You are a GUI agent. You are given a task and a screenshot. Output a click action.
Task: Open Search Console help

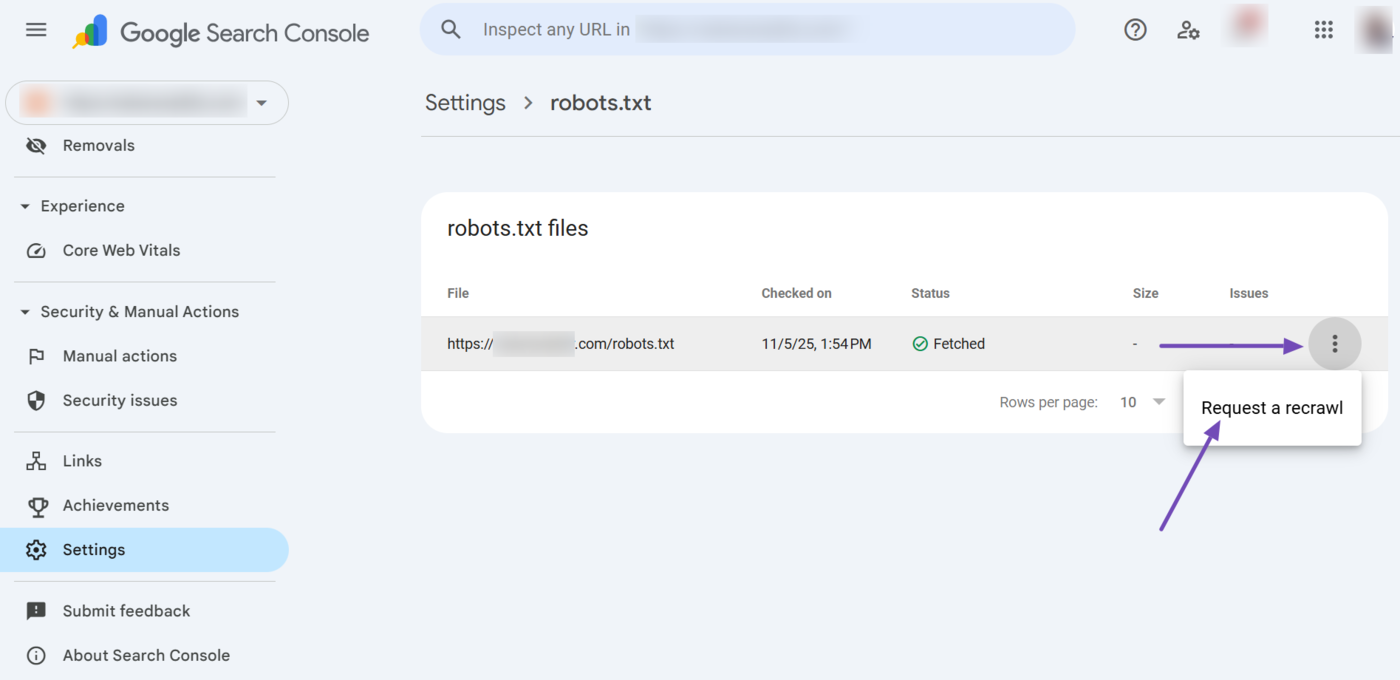(1135, 30)
